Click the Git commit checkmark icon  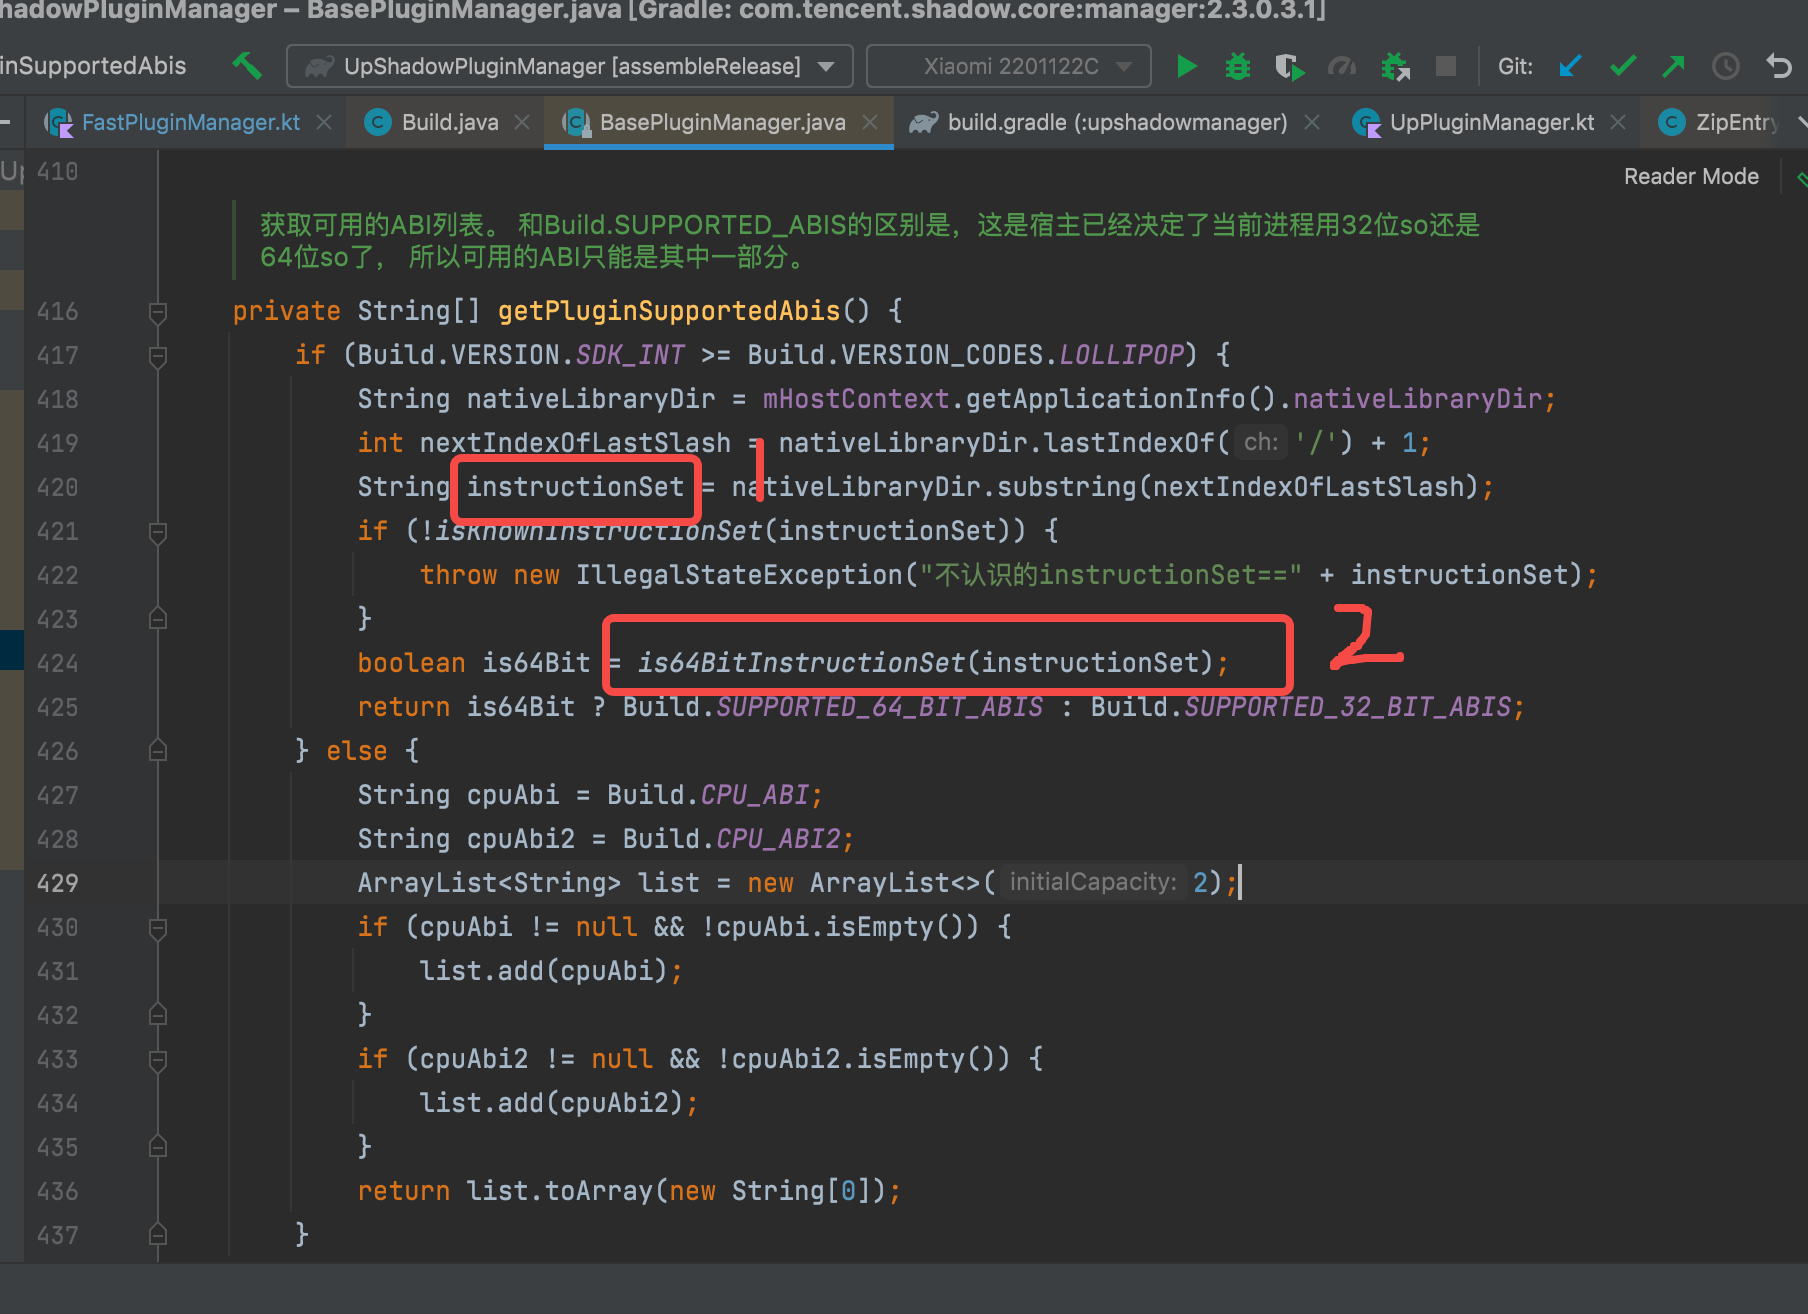[x=1623, y=66]
